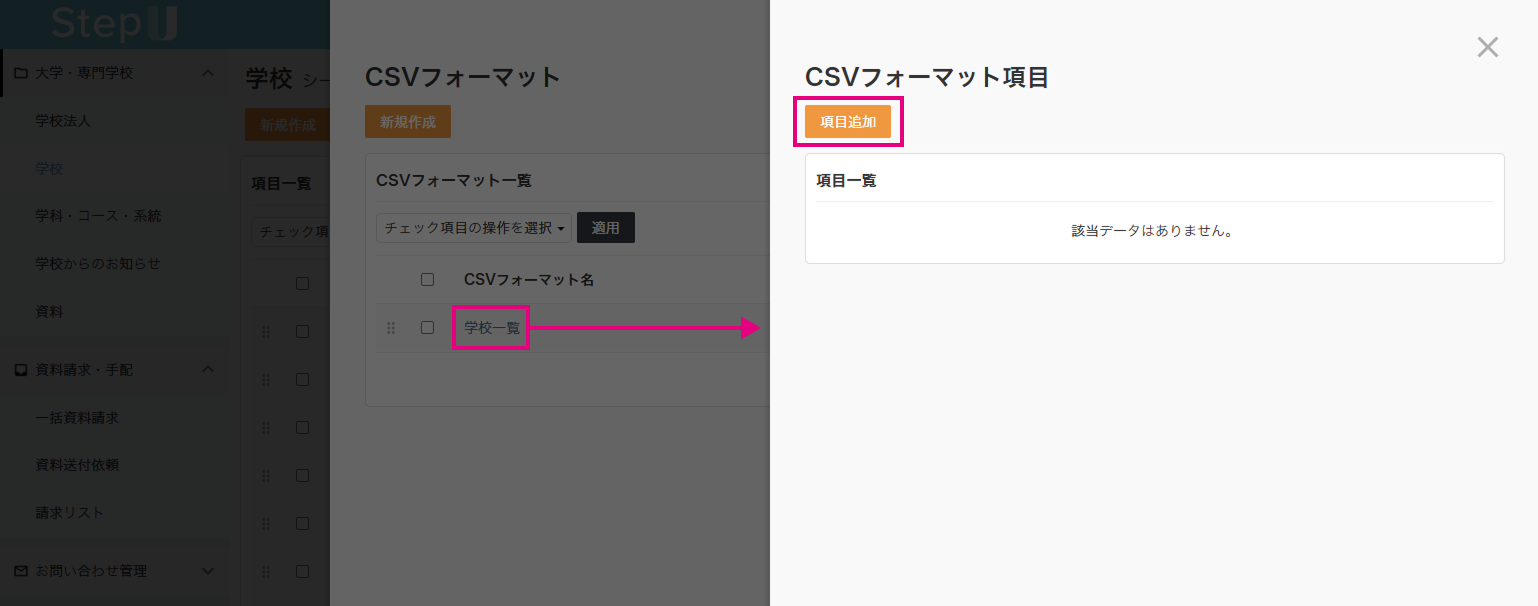
Task: Click the building icon beside 大学・専門学校
Action: [x=21, y=72]
